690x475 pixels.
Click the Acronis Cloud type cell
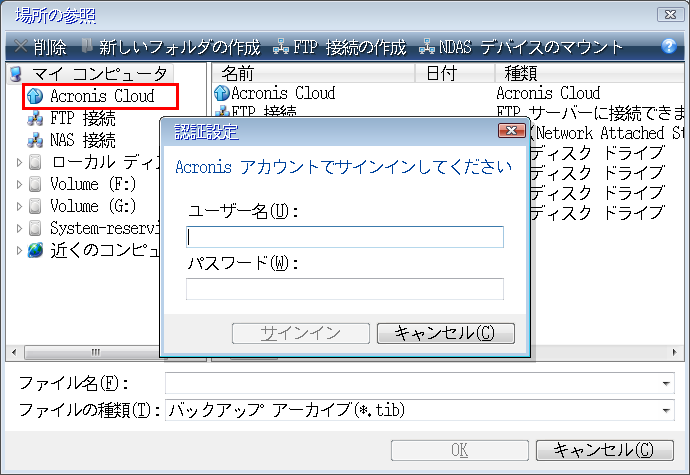pyautogui.click(x=548, y=93)
